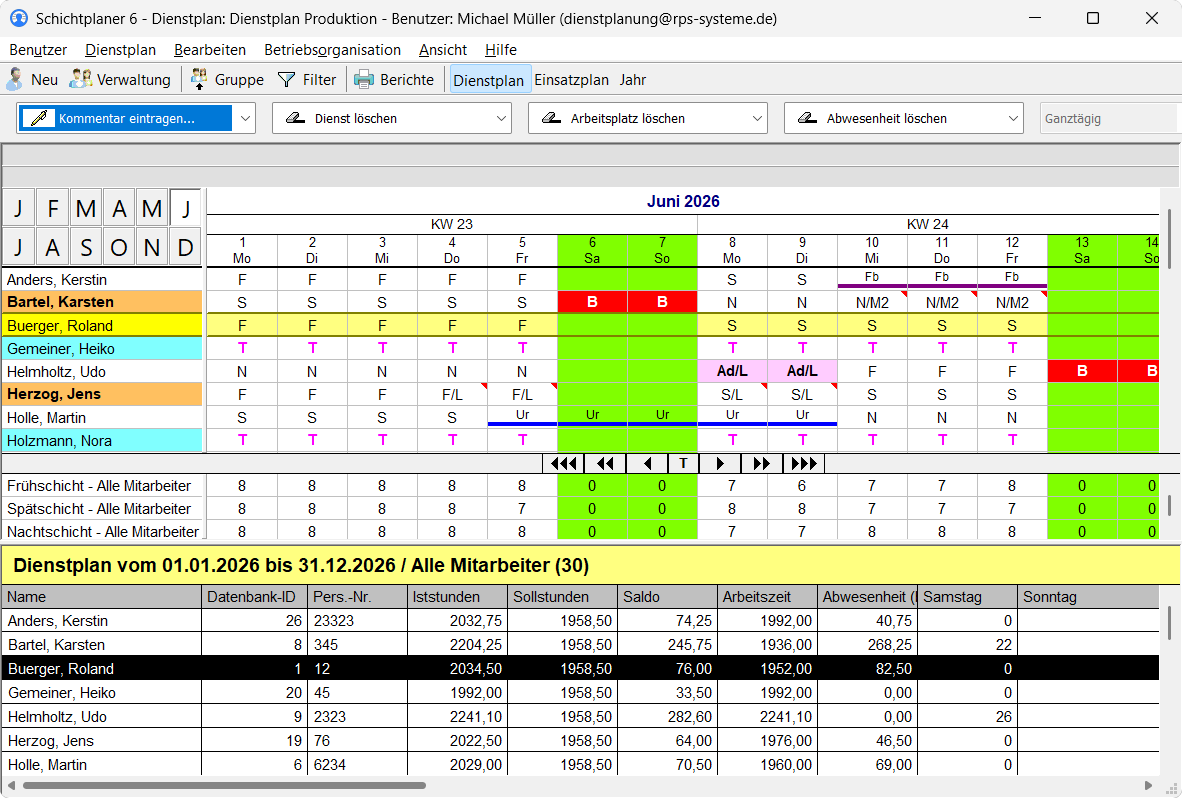Select the September month button S

tap(86, 247)
